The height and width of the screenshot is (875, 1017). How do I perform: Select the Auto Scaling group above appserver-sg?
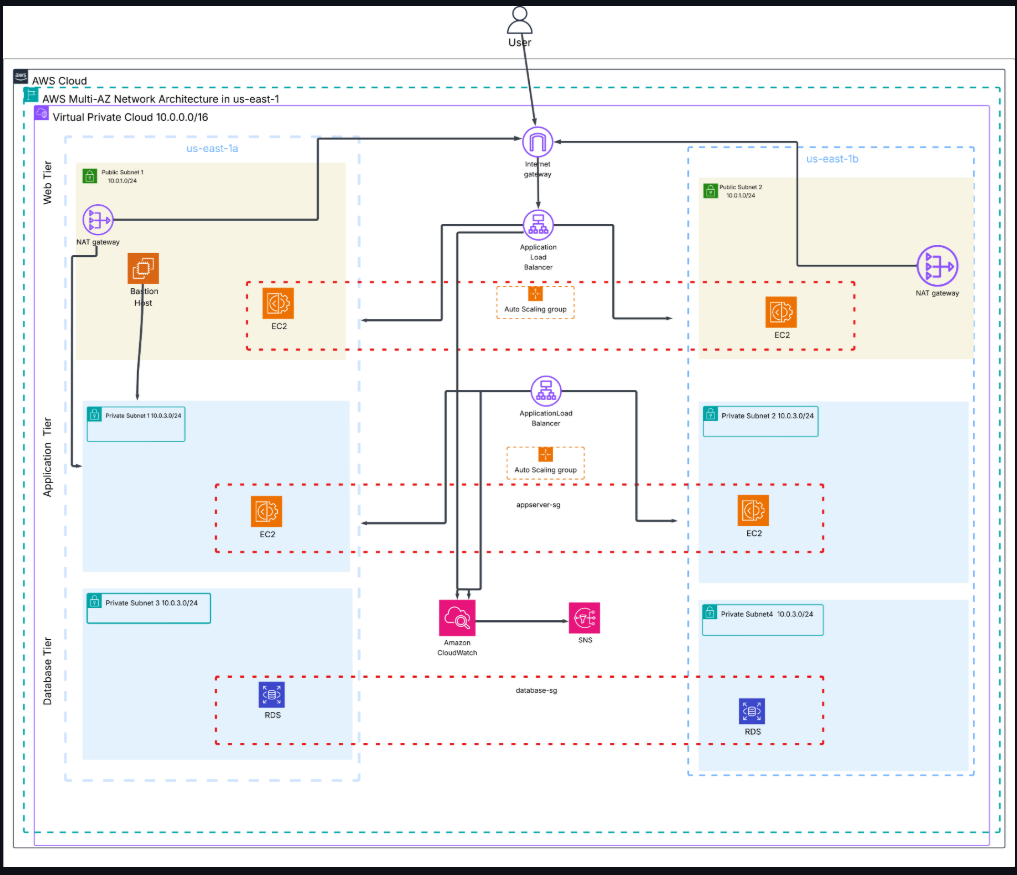point(545,462)
